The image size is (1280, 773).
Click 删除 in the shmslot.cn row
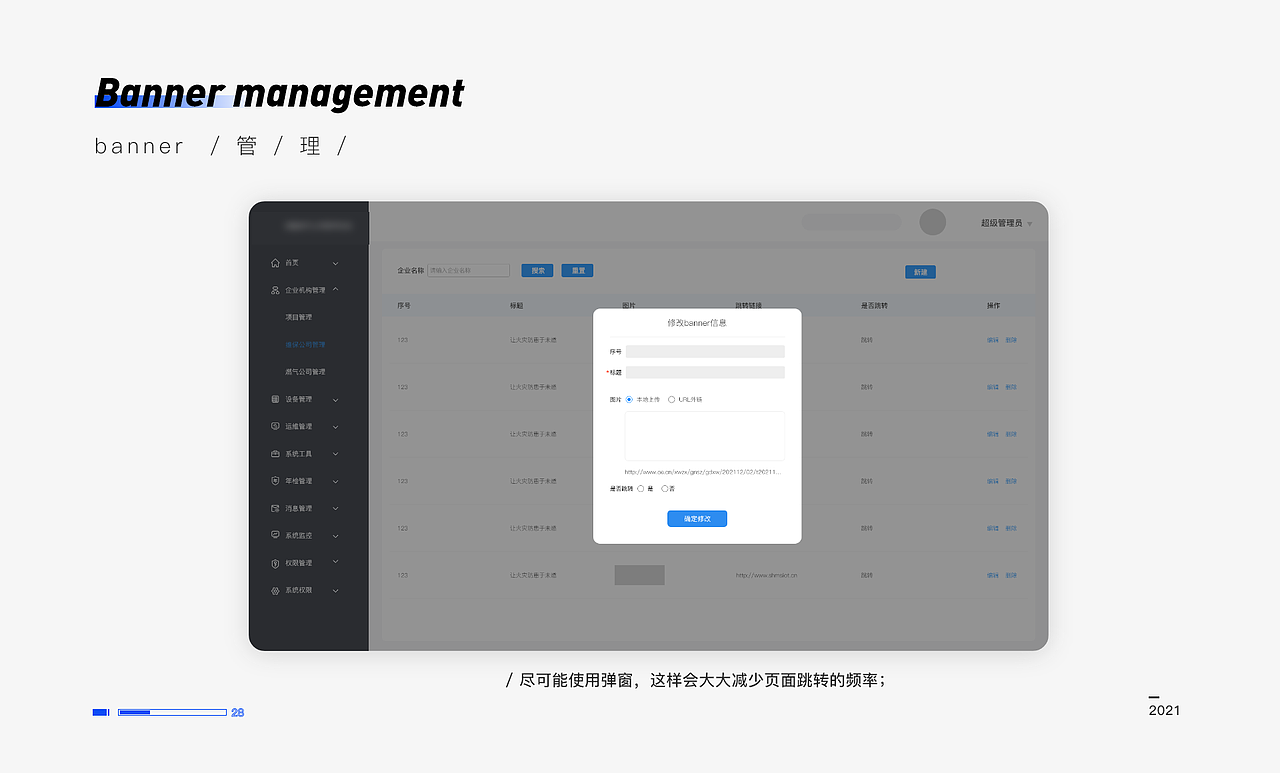coord(1011,575)
